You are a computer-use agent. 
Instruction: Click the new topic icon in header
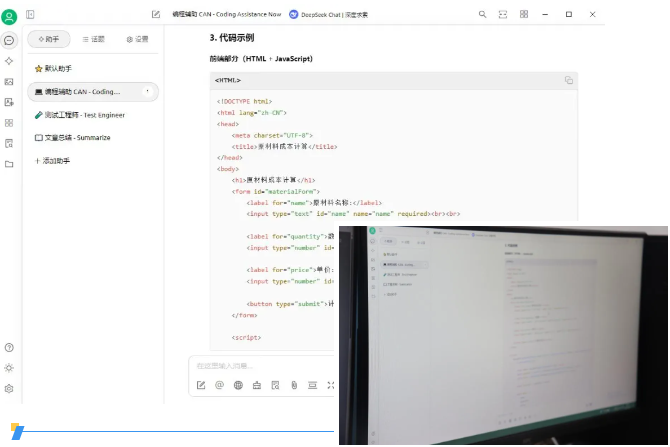coord(156,15)
